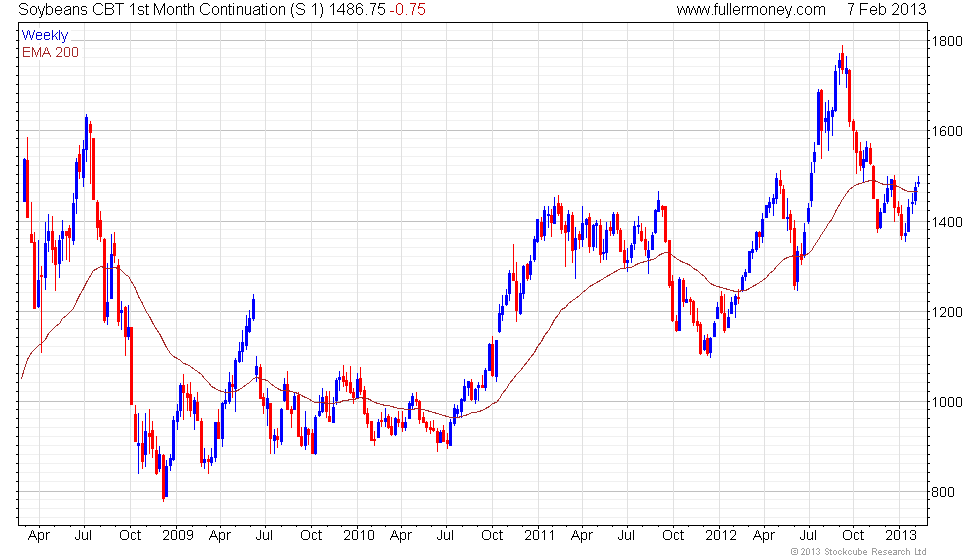Click the 2012 year label on time axis

tap(721, 535)
